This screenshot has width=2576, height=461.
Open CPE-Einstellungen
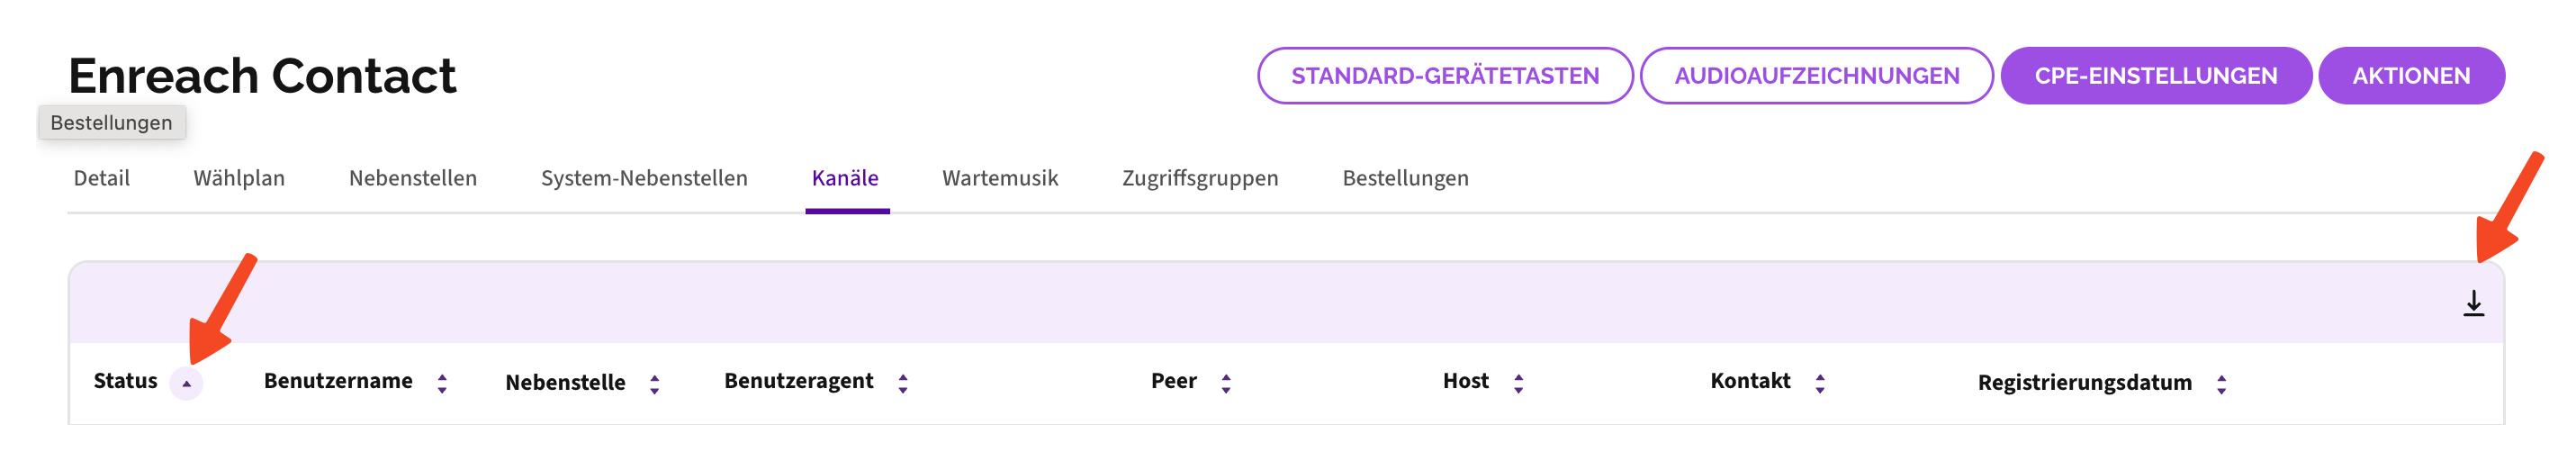click(2155, 76)
